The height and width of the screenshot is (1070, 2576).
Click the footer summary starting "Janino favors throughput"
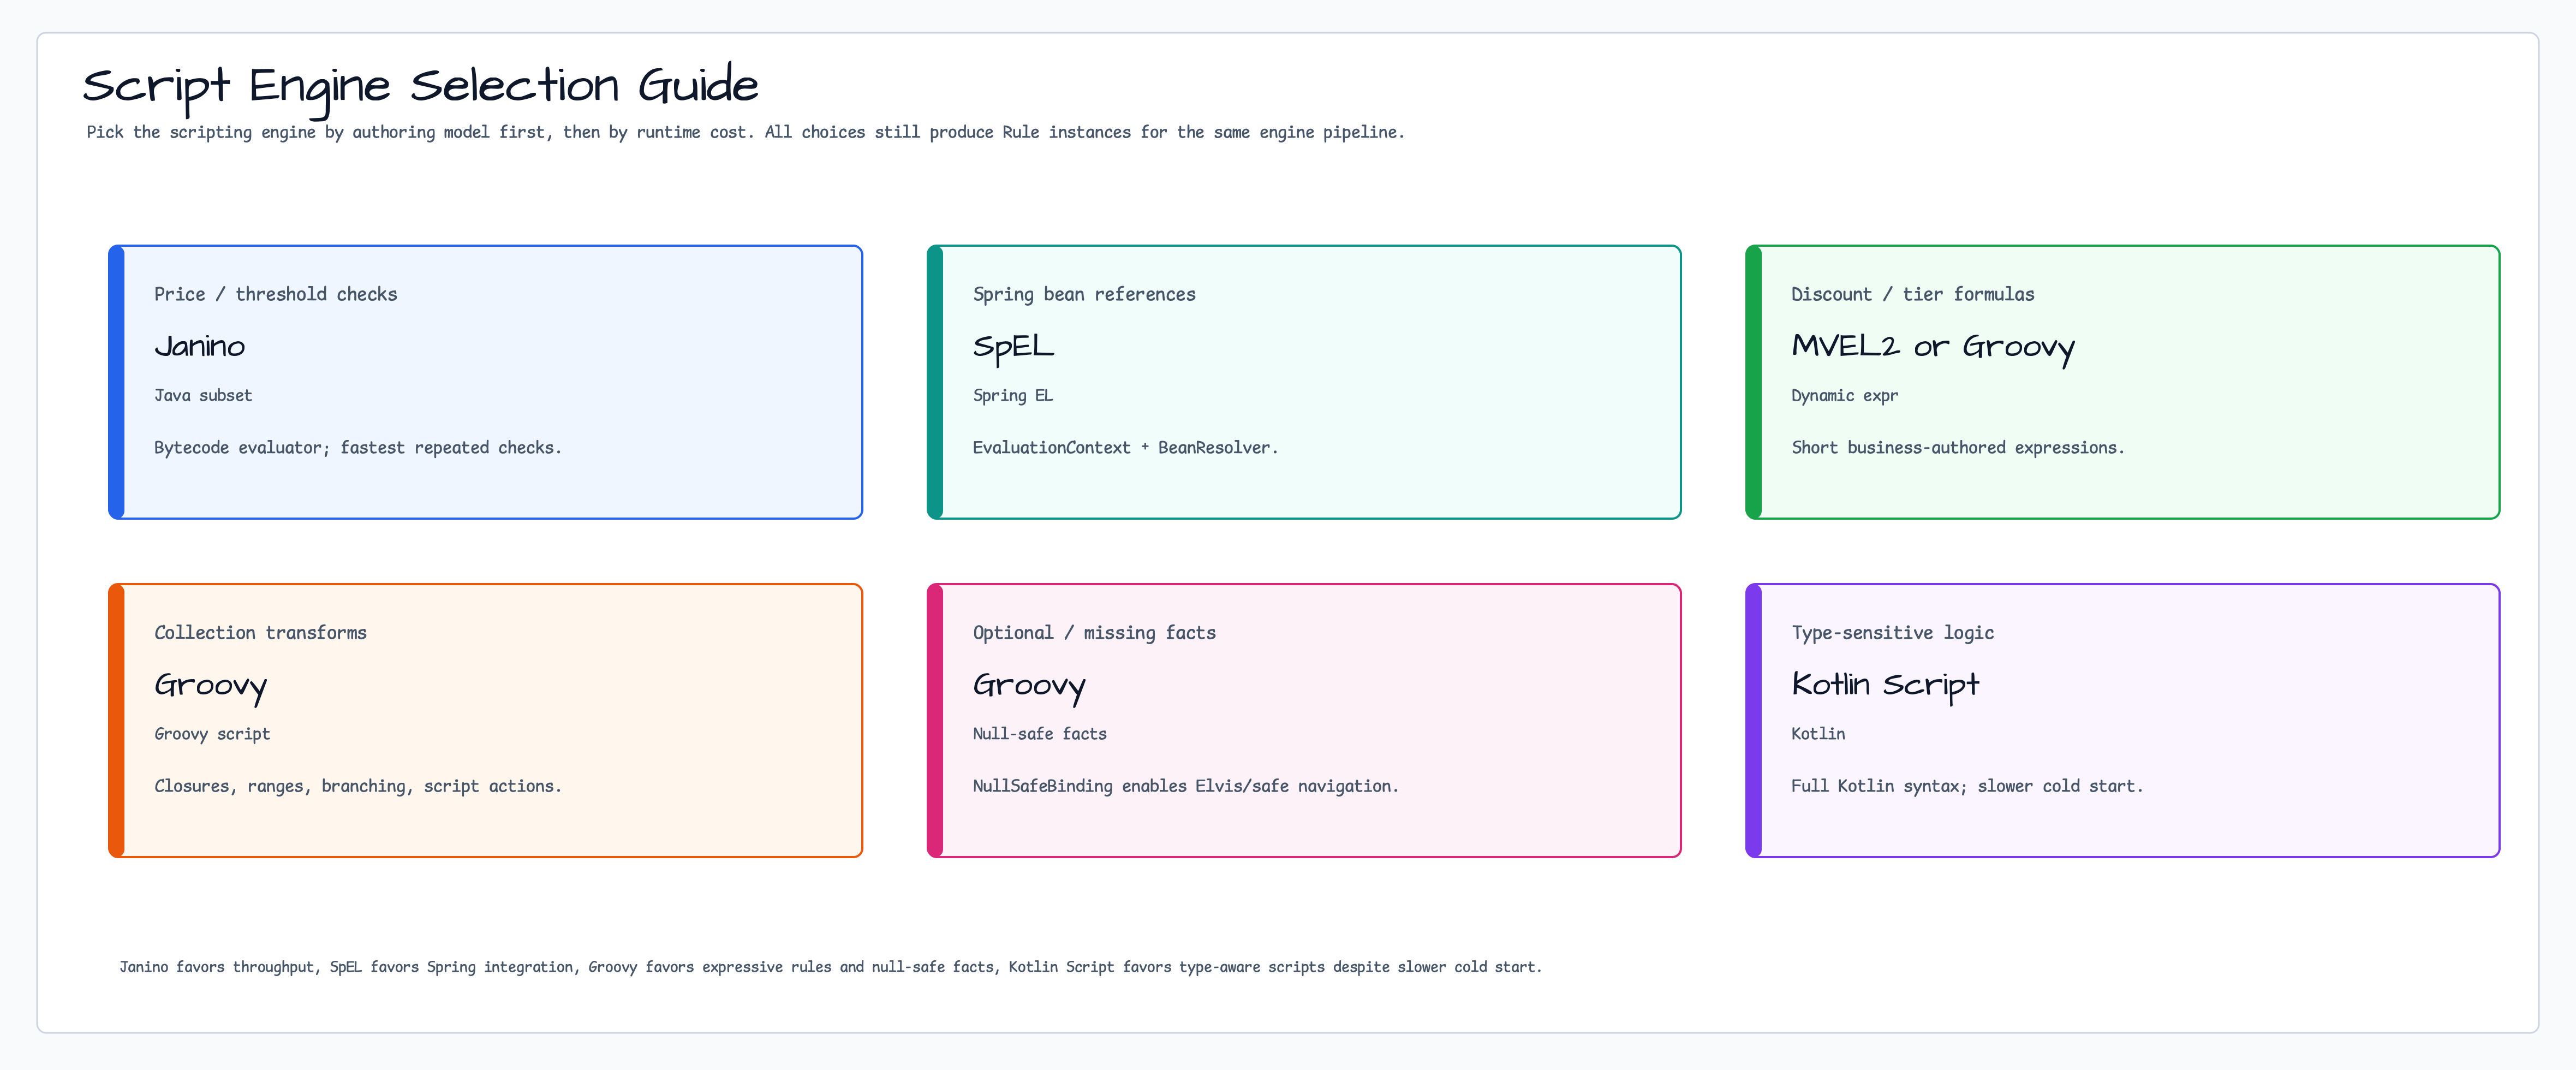(830, 967)
